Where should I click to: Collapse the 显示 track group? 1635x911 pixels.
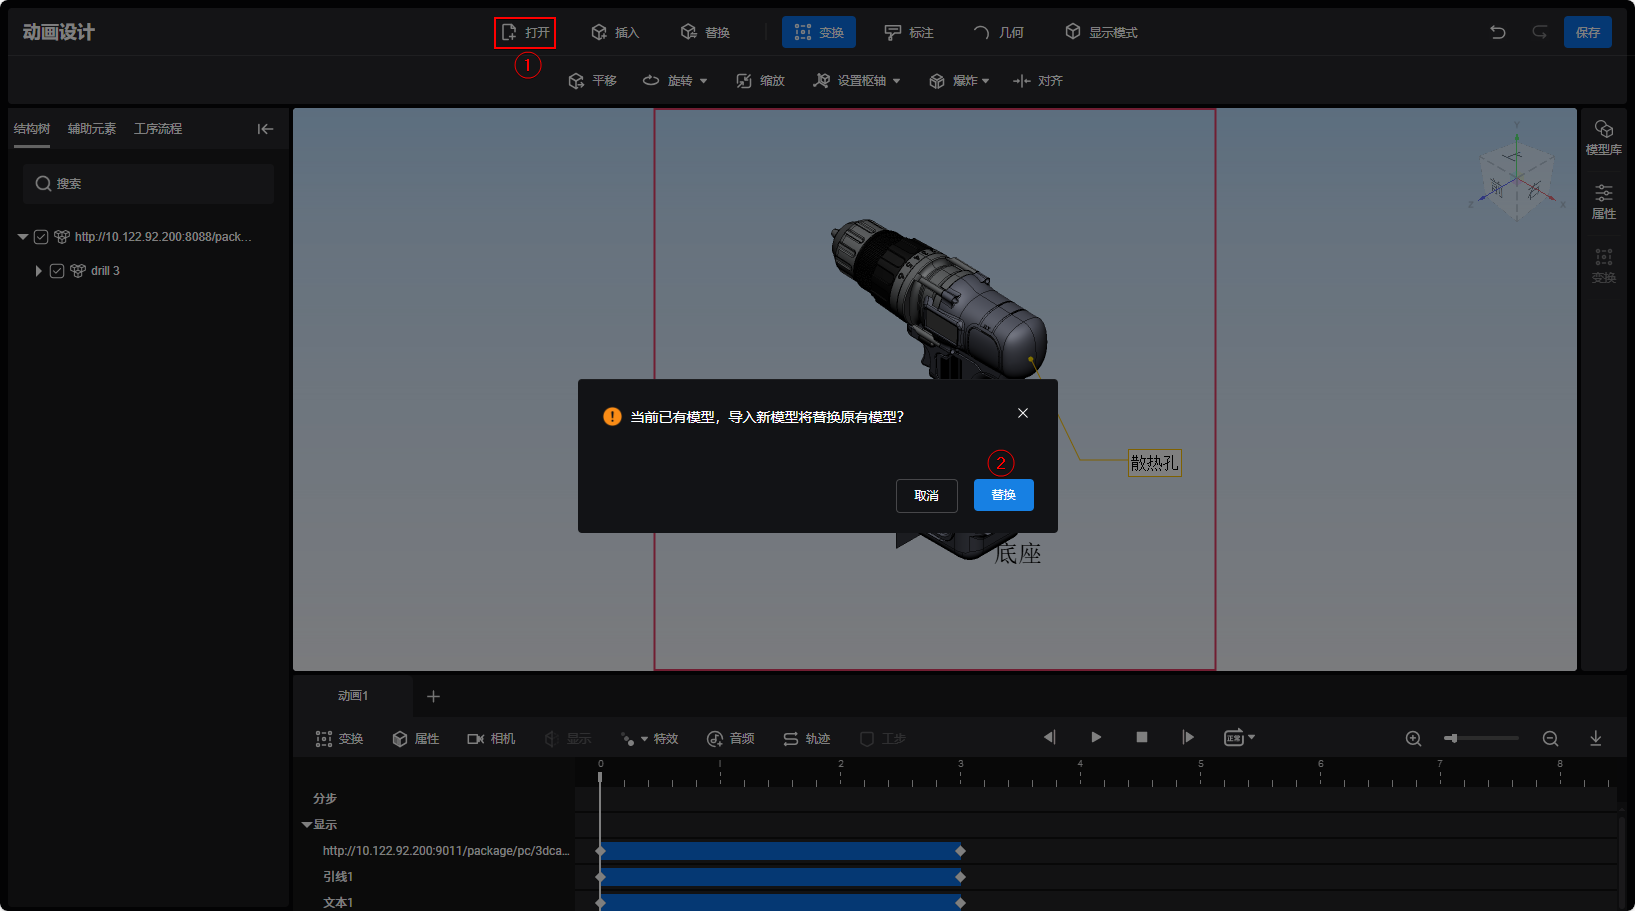307,825
